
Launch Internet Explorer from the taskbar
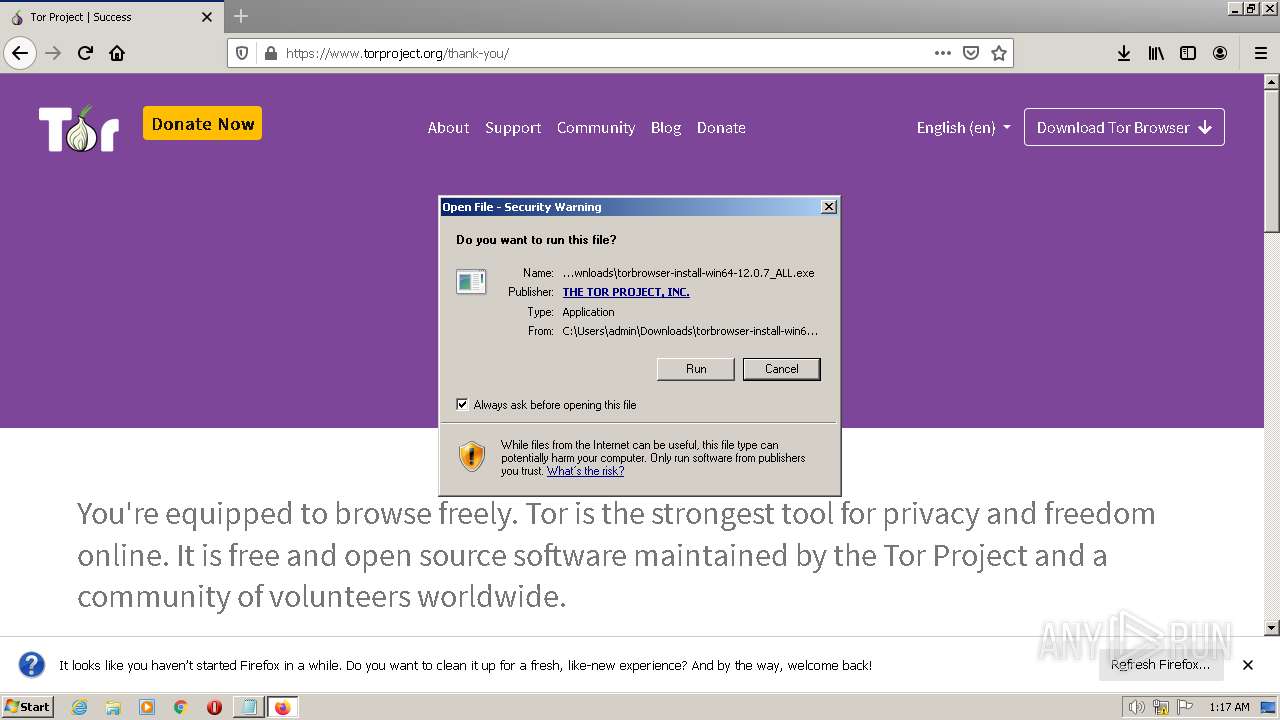pyautogui.click(x=79, y=707)
